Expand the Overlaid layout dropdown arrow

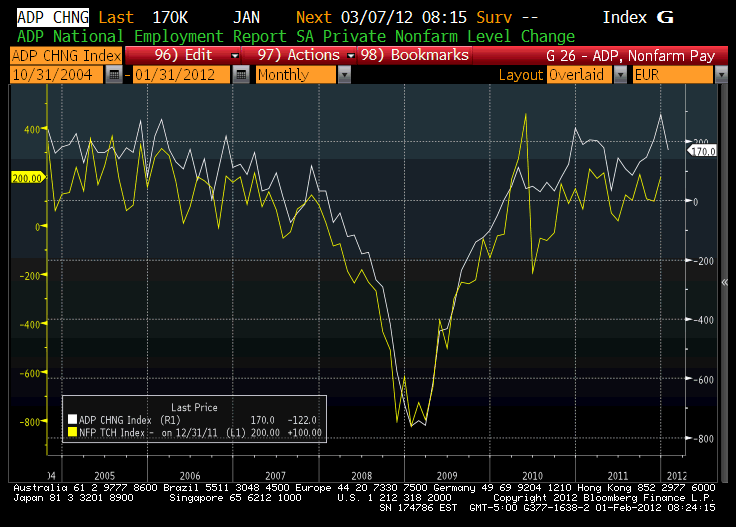[620, 75]
